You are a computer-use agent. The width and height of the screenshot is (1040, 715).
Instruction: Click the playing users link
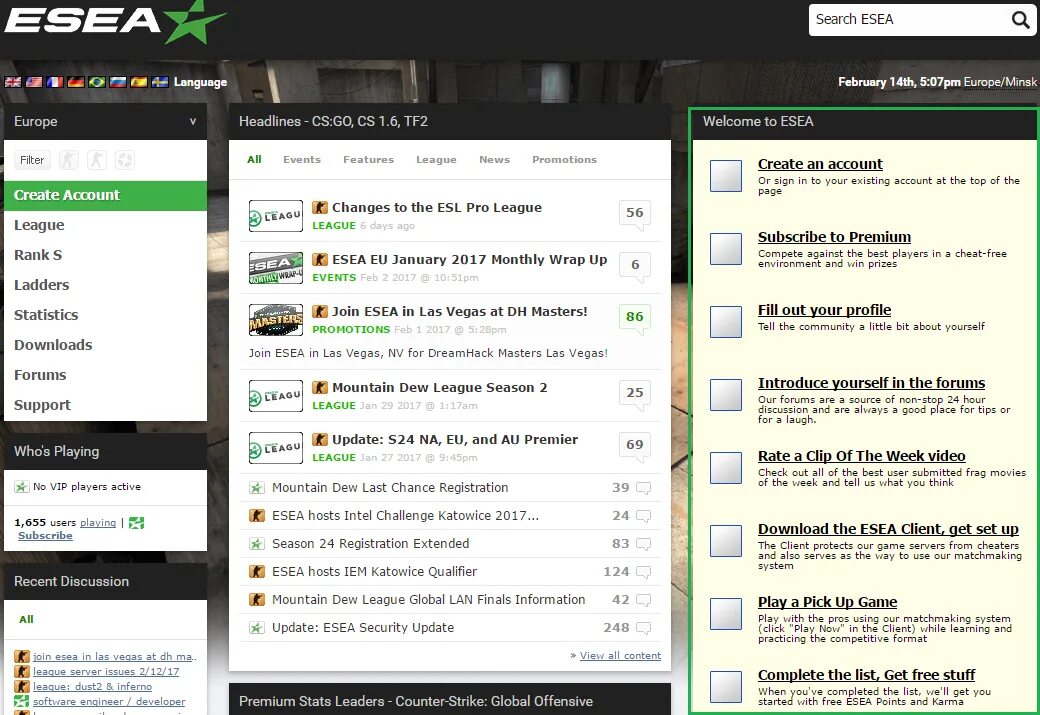(98, 523)
